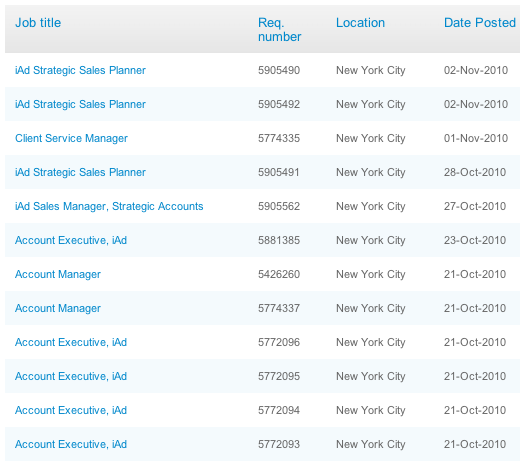The height and width of the screenshot is (462, 520).
Task: Open Account Executive, iAd req 5772095
Action: (71, 376)
